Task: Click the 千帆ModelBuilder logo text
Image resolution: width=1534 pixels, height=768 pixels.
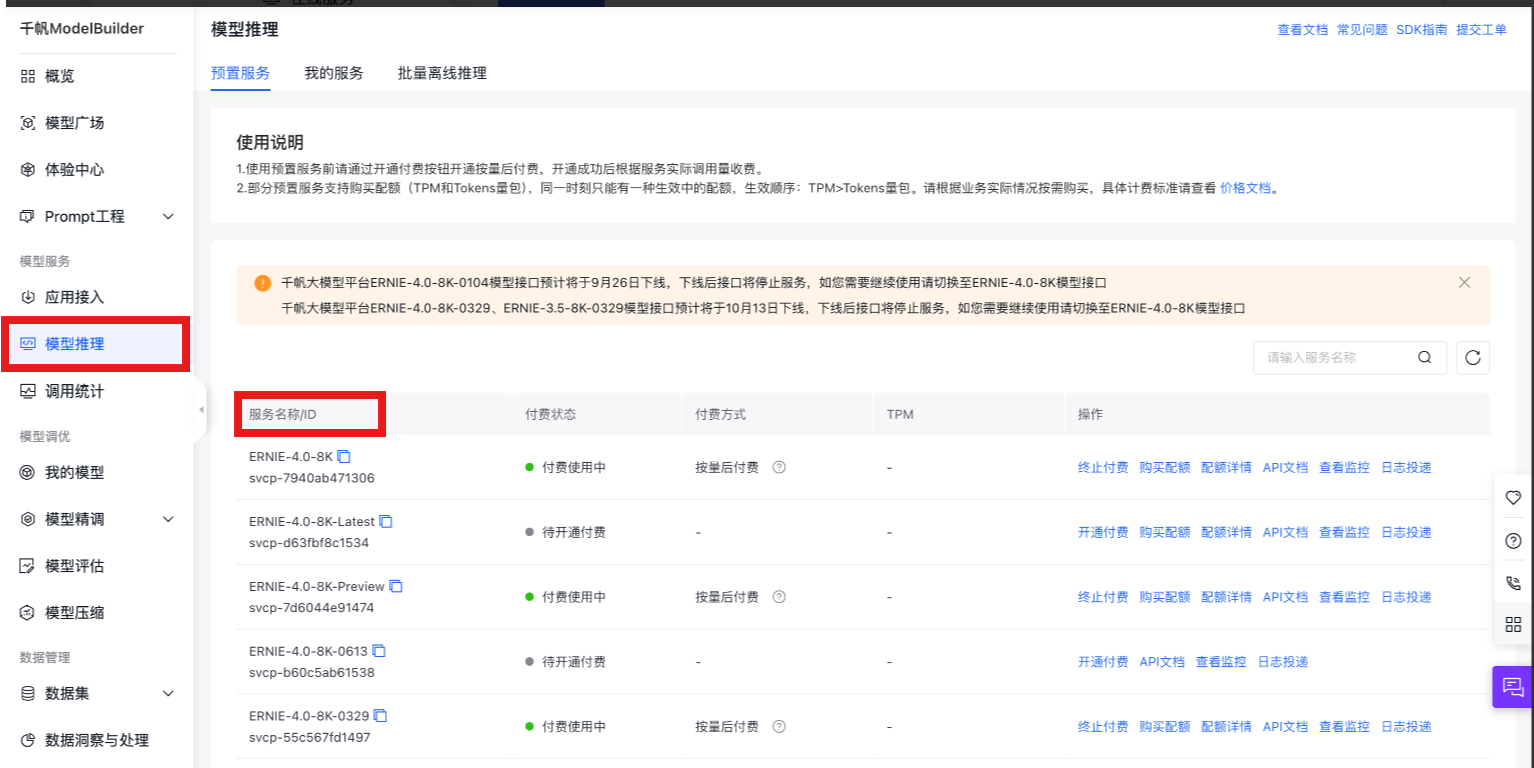Action: coord(82,28)
